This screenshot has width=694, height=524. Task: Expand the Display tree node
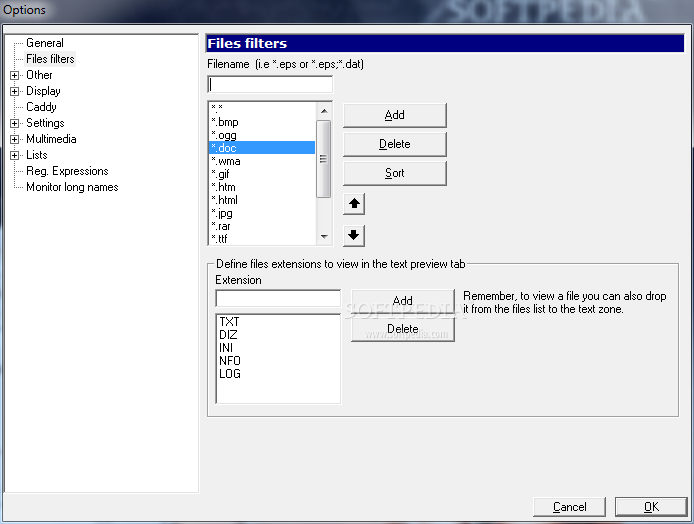(x=15, y=91)
